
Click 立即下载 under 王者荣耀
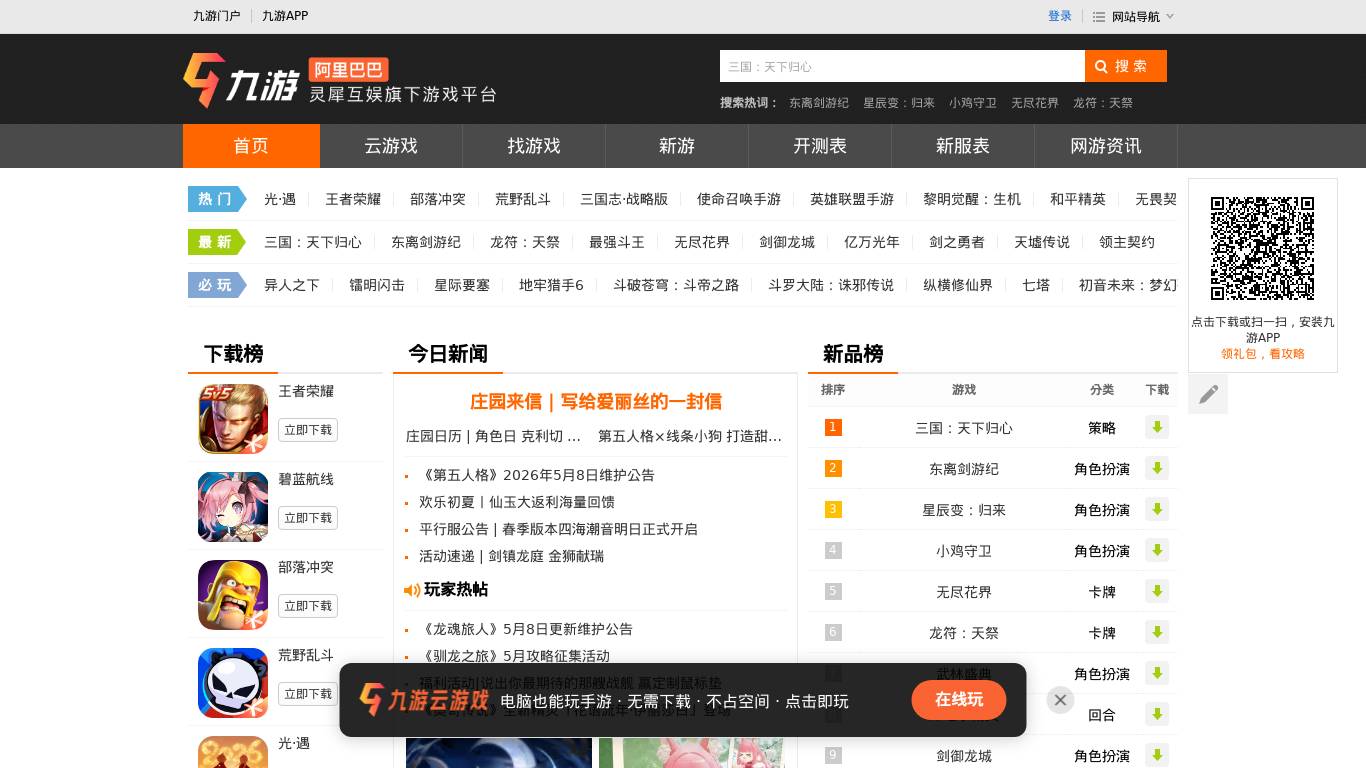click(308, 430)
